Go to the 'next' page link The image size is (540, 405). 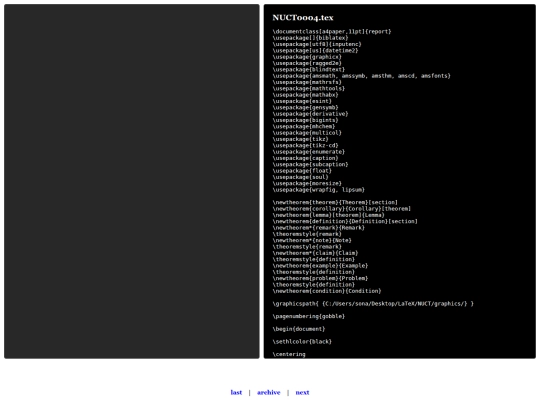point(302,392)
